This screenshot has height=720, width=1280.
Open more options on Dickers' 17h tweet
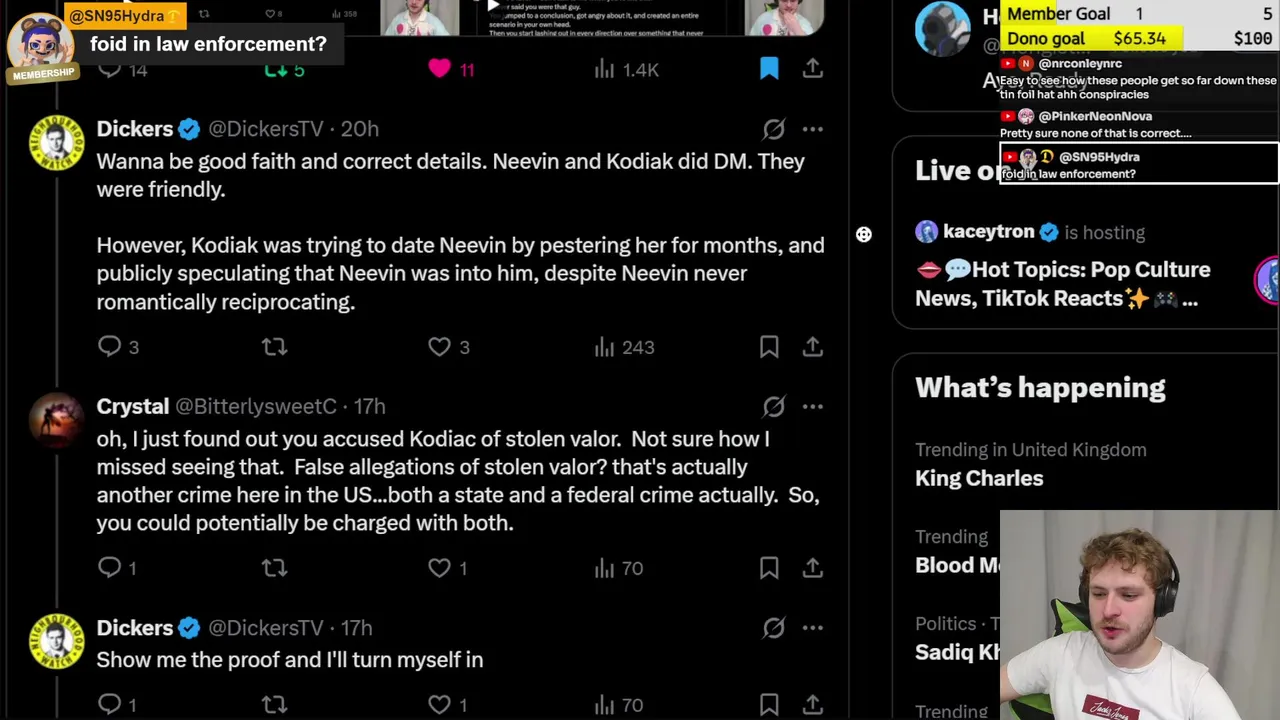(813, 628)
